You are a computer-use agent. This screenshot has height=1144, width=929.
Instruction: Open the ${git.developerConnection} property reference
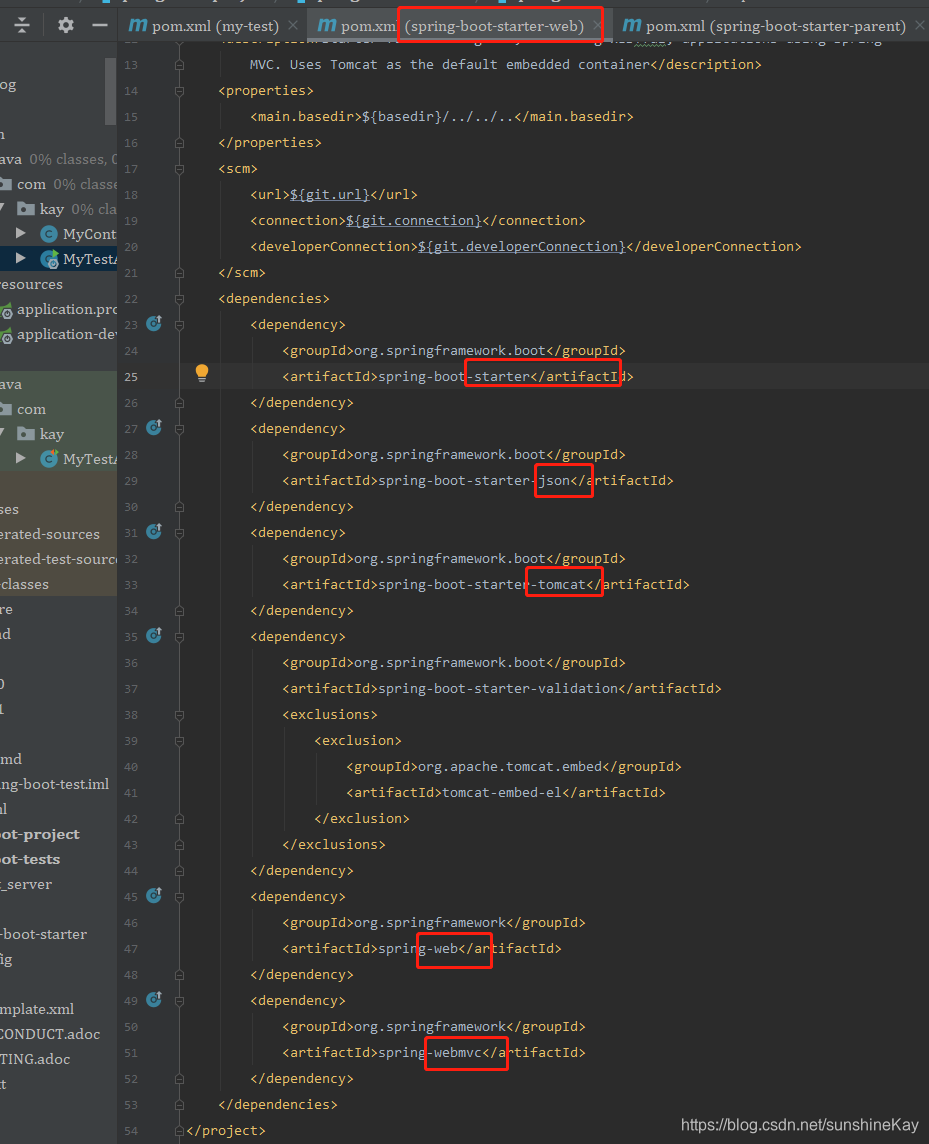point(522,247)
